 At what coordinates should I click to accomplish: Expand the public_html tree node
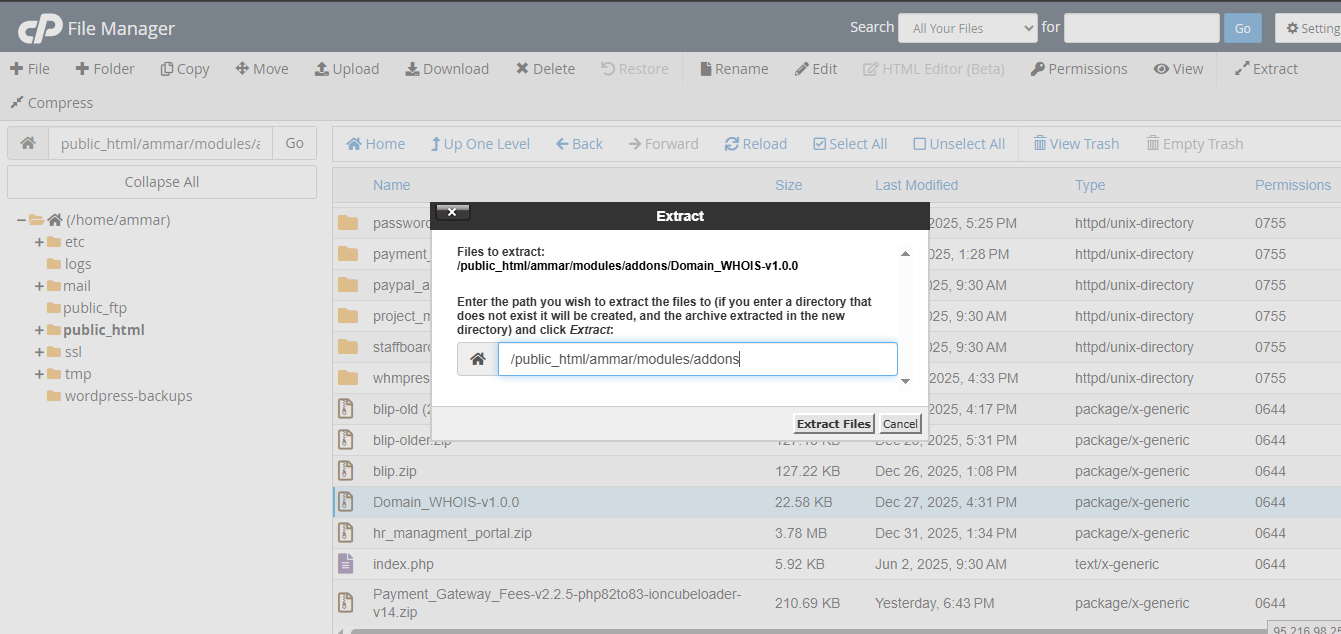(x=40, y=330)
